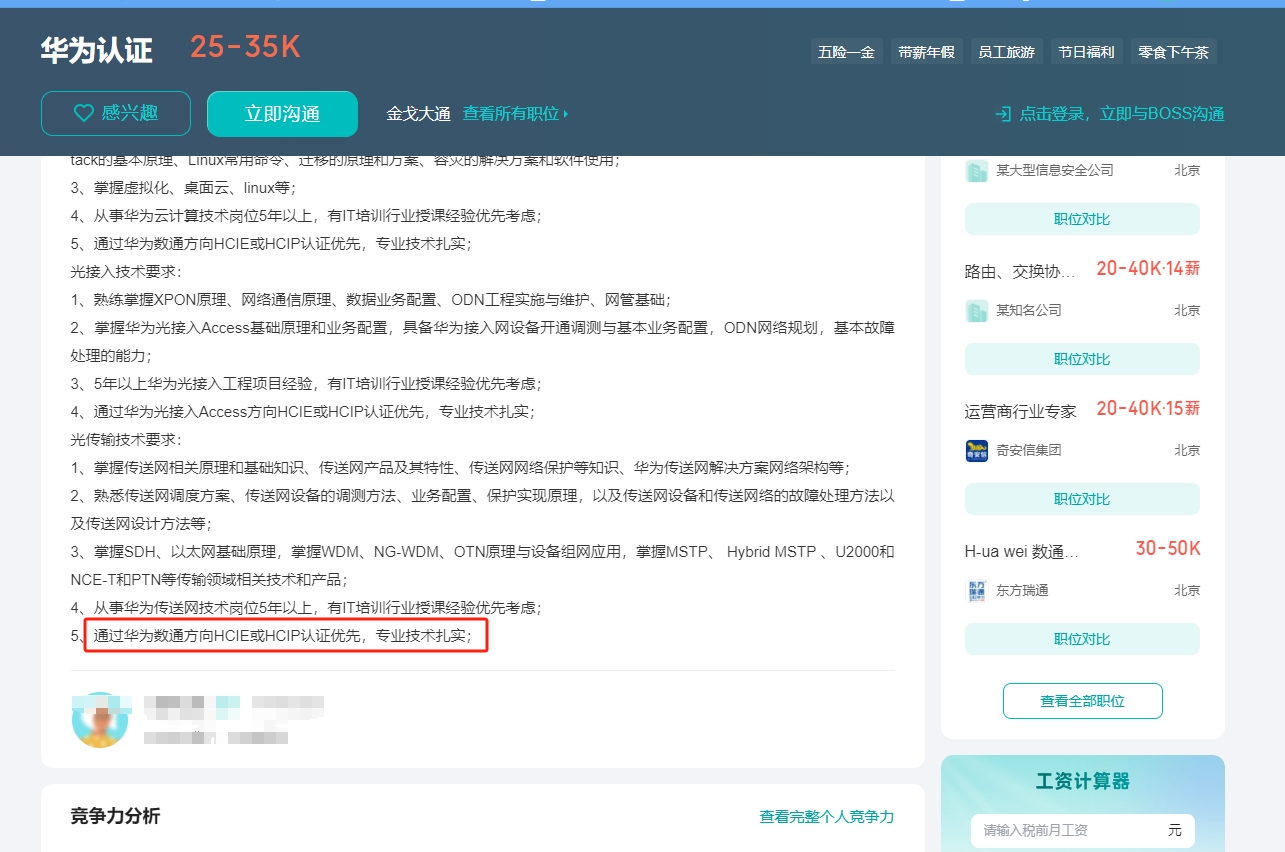Click salary 20-40K·14薪
This screenshot has height=852, width=1285.
coord(1148,268)
